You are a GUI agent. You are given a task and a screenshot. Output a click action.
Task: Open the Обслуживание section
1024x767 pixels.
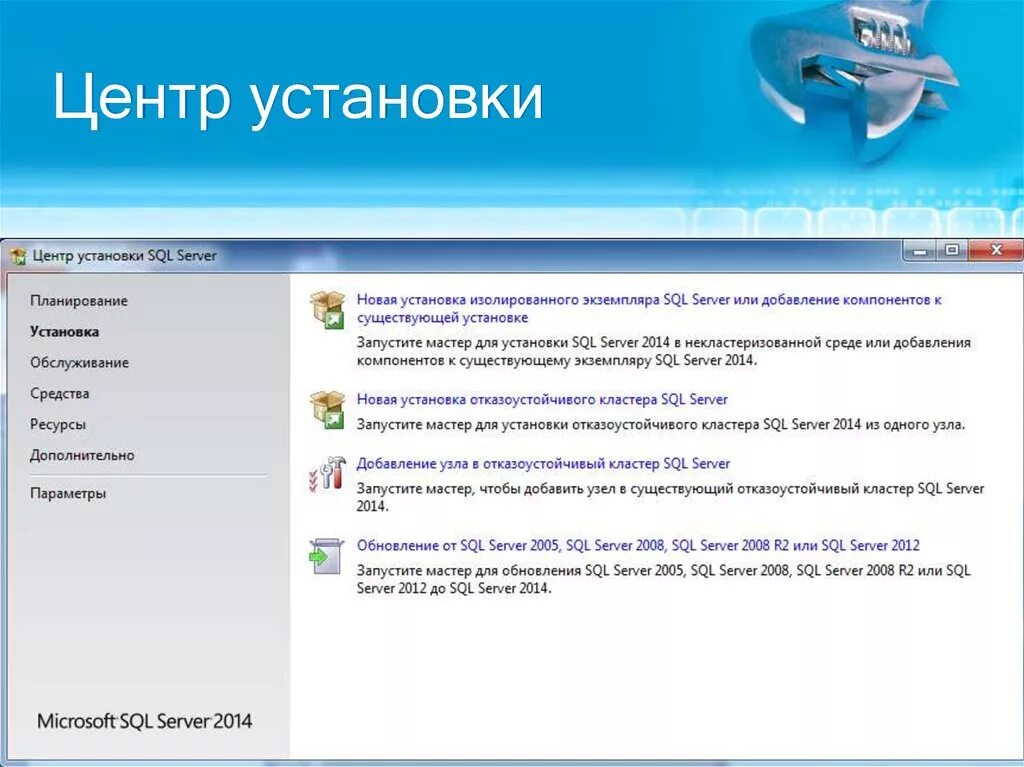pyautogui.click(x=79, y=363)
